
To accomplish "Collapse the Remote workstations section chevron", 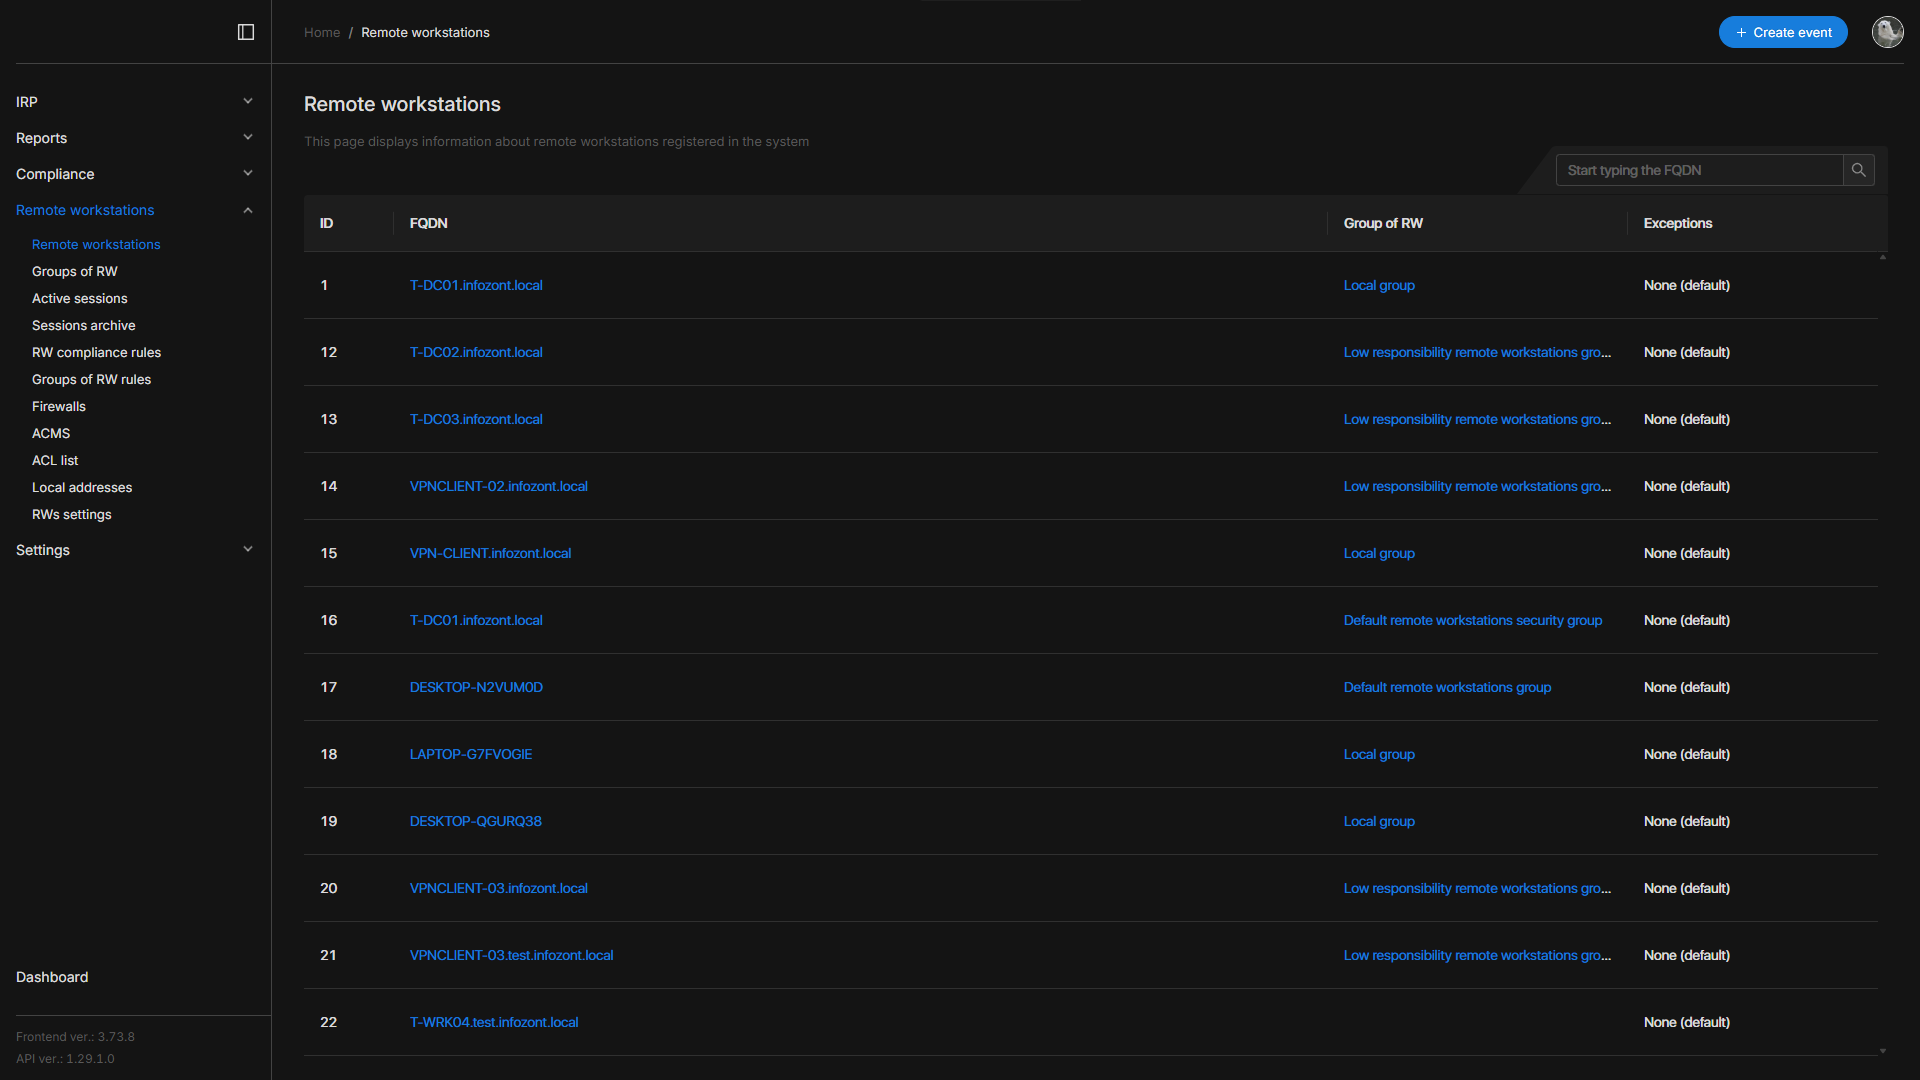I will click(x=248, y=210).
